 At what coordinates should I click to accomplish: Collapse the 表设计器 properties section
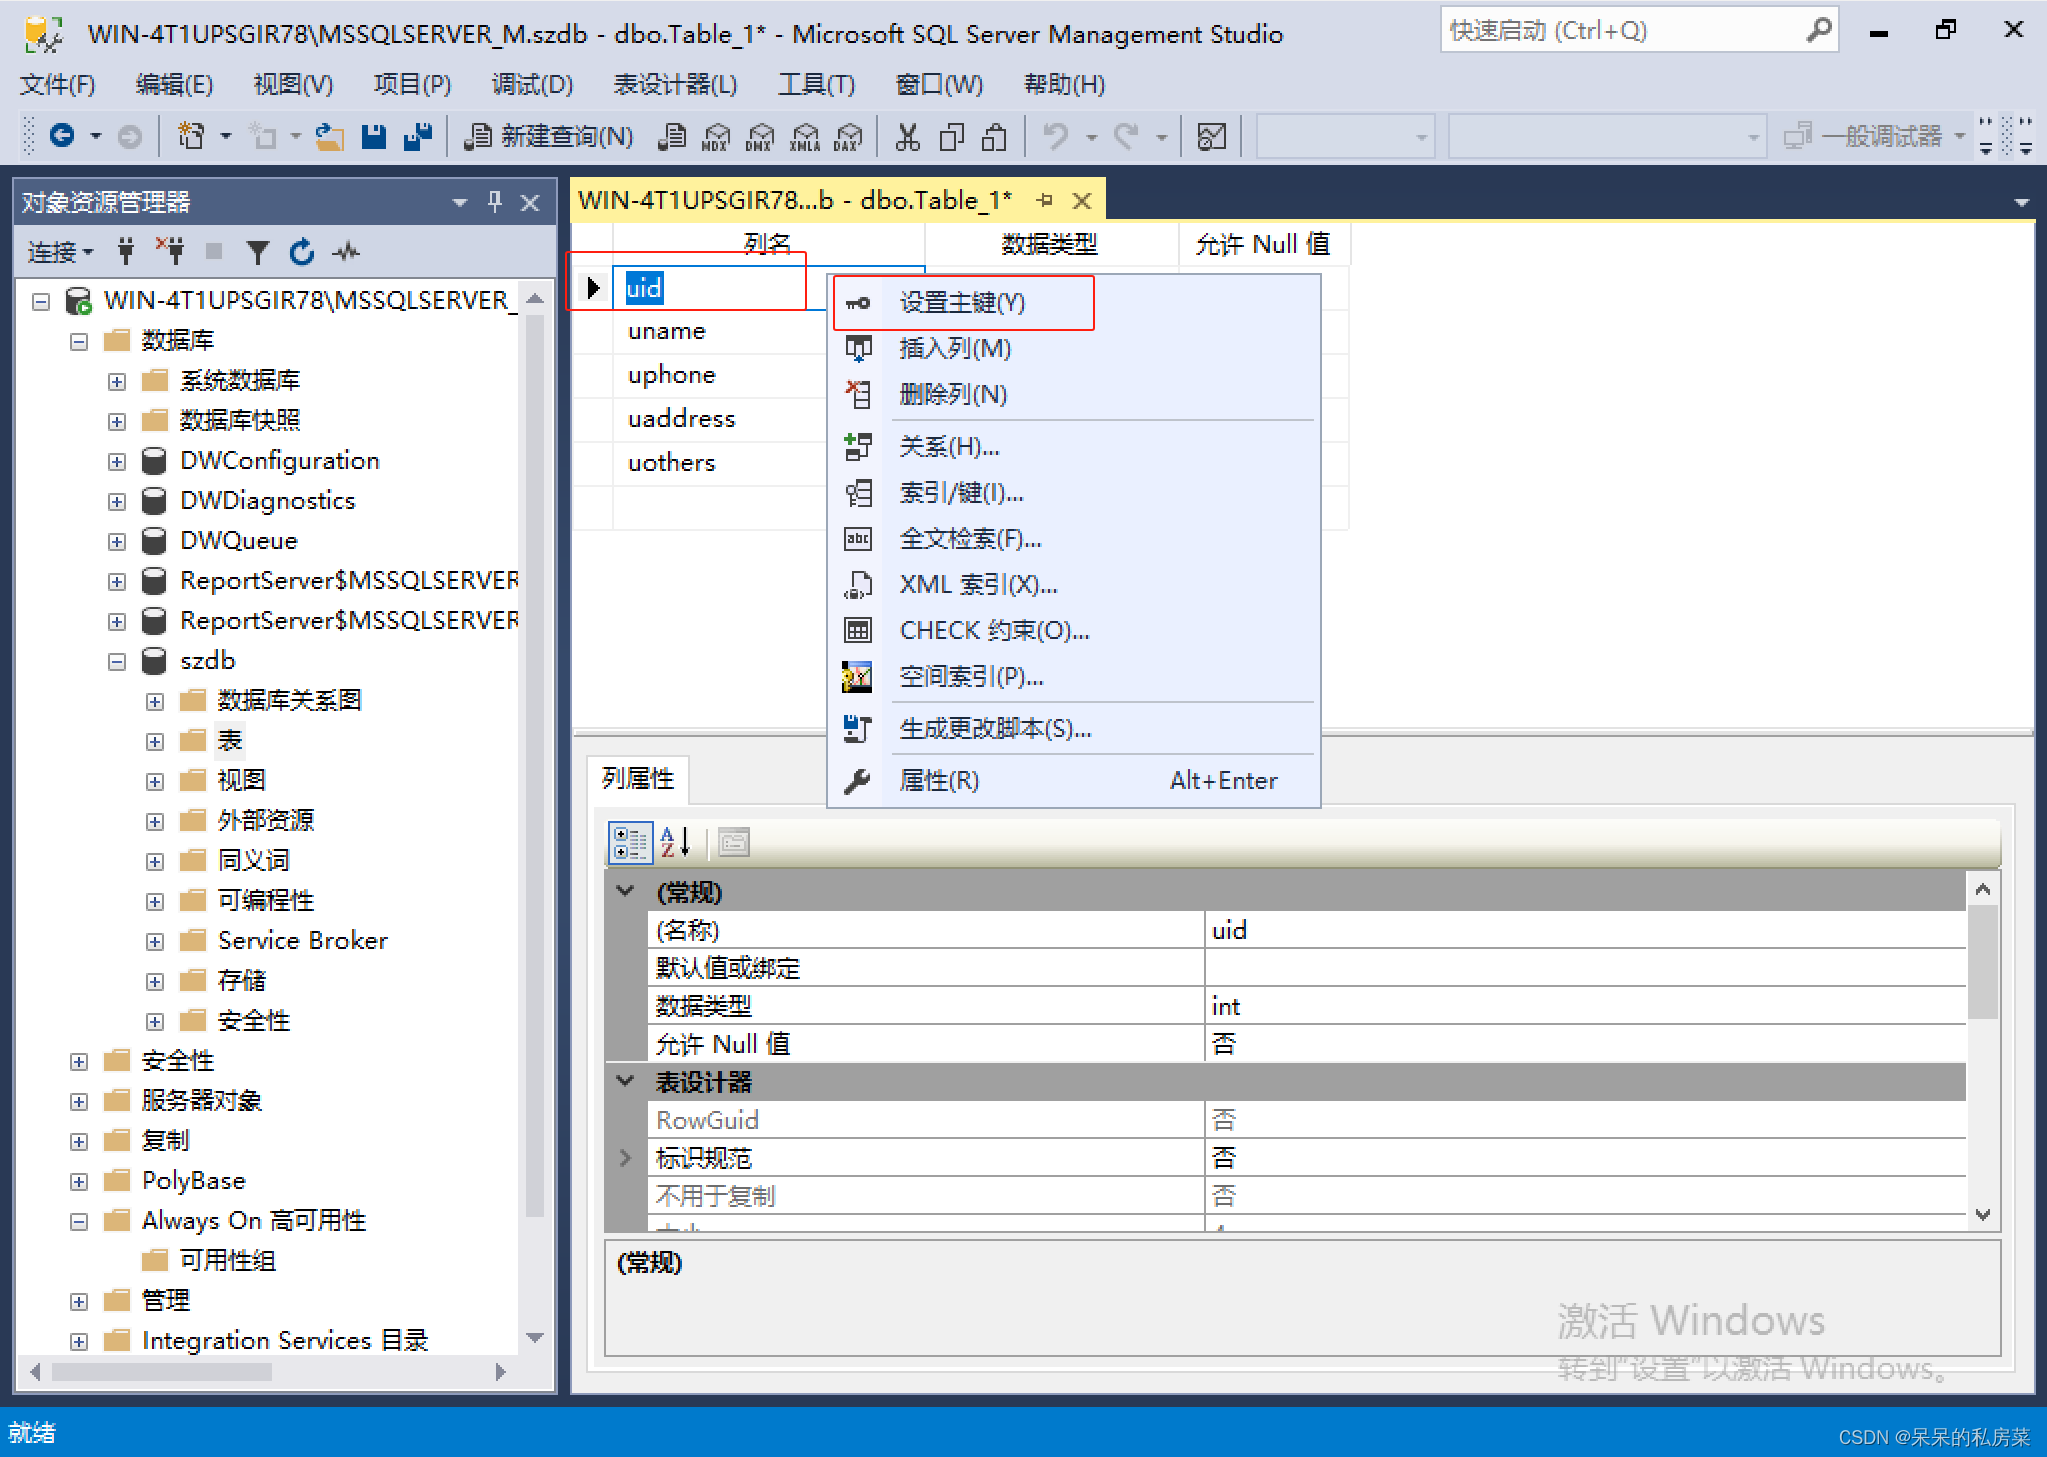click(626, 1081)
